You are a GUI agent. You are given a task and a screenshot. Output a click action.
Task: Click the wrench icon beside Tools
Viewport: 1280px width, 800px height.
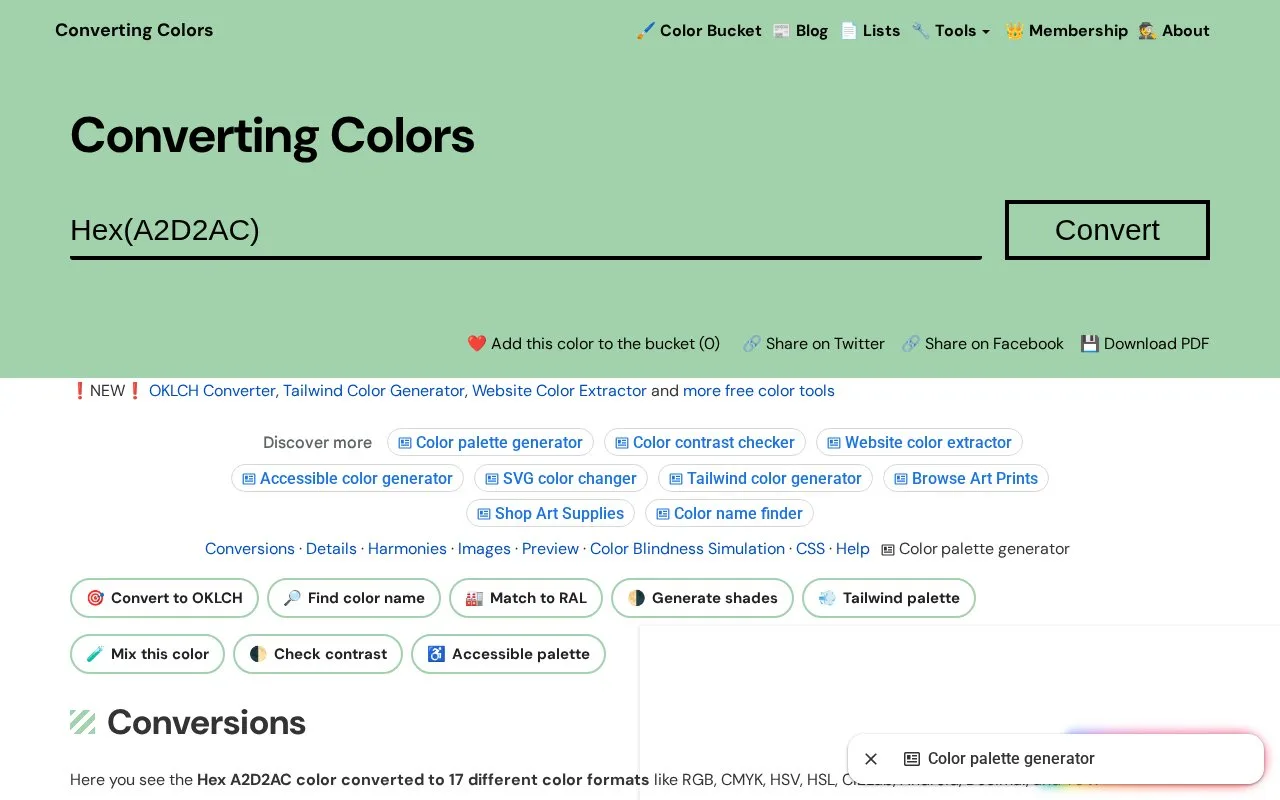click(x=920, y=30)
